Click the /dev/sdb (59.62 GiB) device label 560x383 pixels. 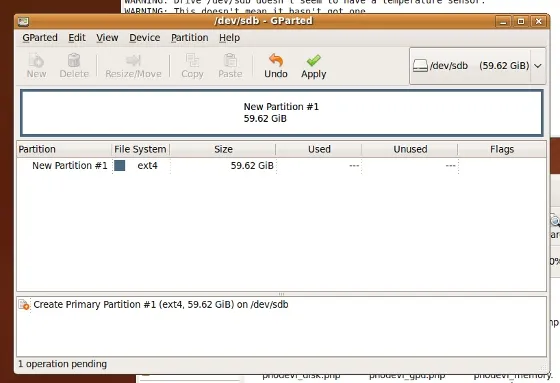click(x=480, y=66)
